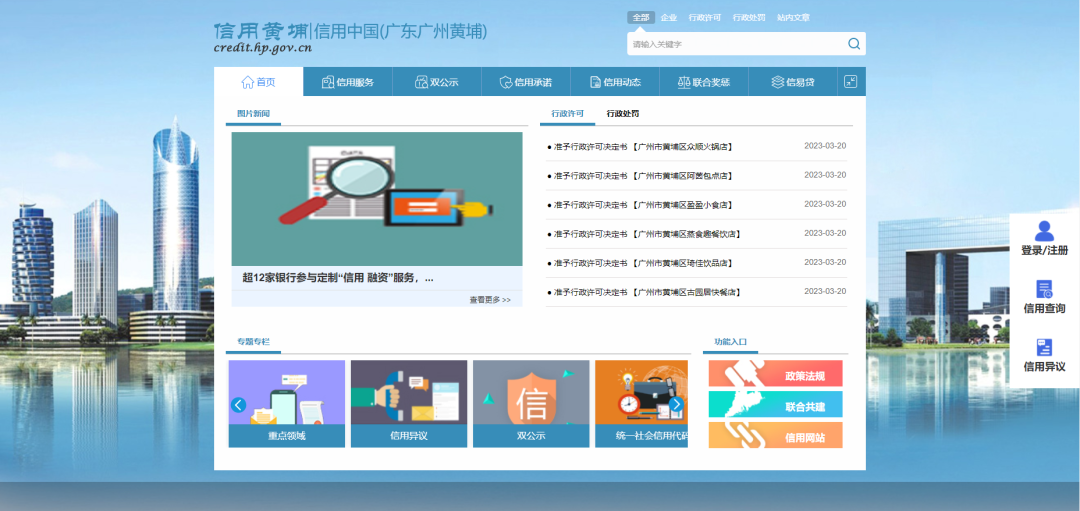Open the 双公示 topic card with shield
Viewport: 1080px width, 511px height.
pos(531,404)
